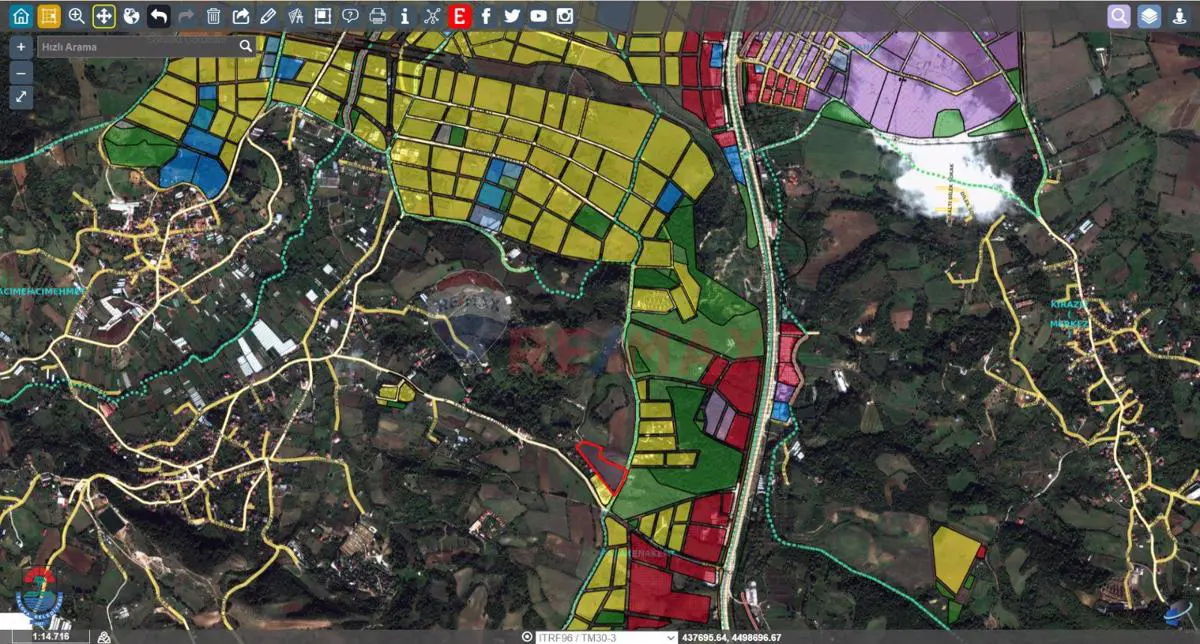Open the Instagram link icon

coord(565,16)
